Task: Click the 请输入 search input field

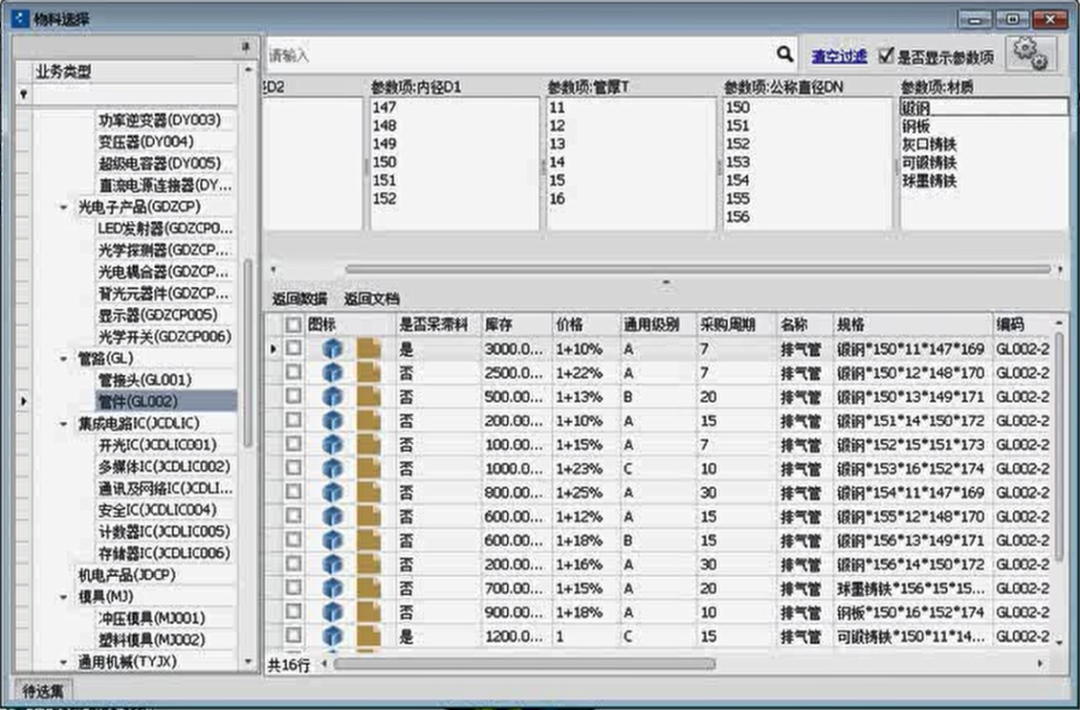Action: [520, 55]
